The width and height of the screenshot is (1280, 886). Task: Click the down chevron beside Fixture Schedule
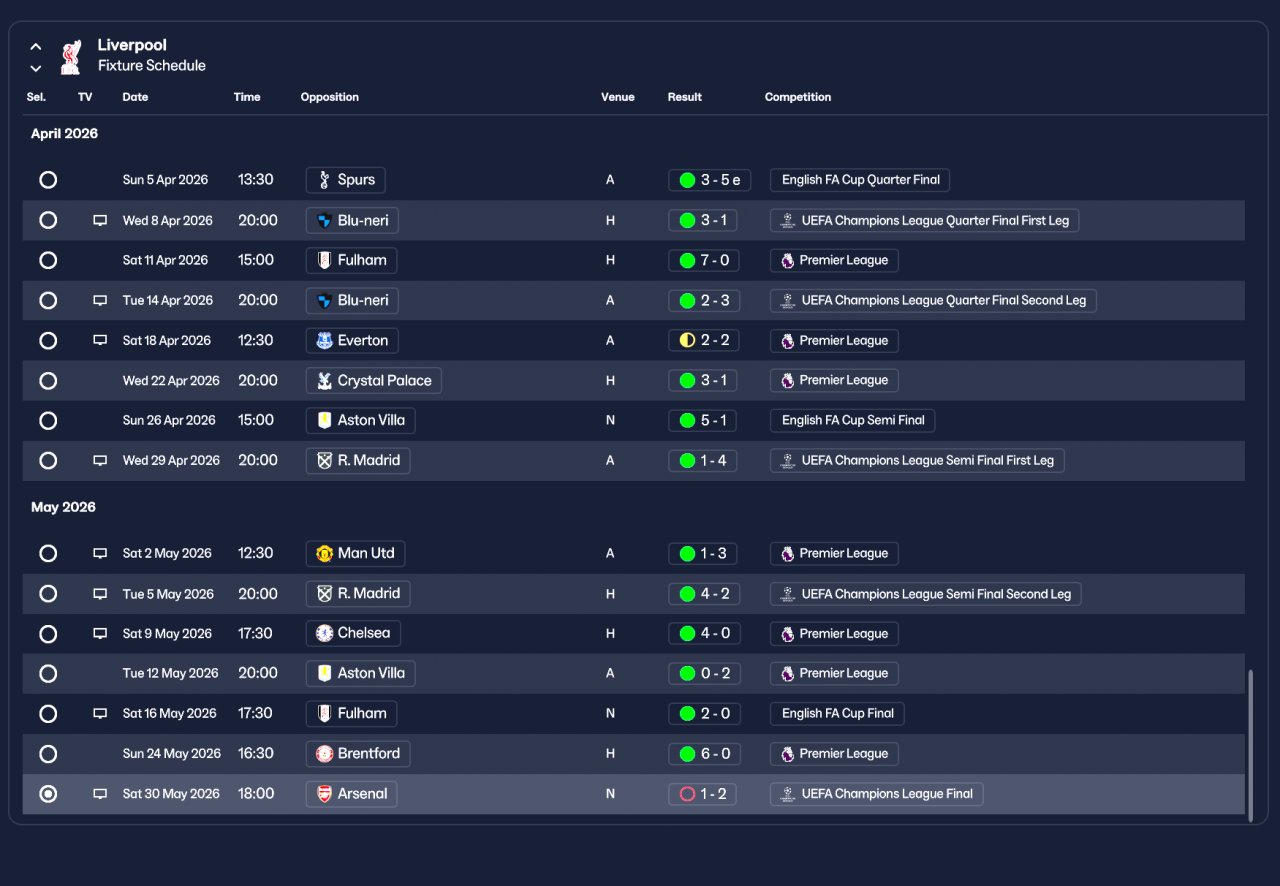[36, 68]
